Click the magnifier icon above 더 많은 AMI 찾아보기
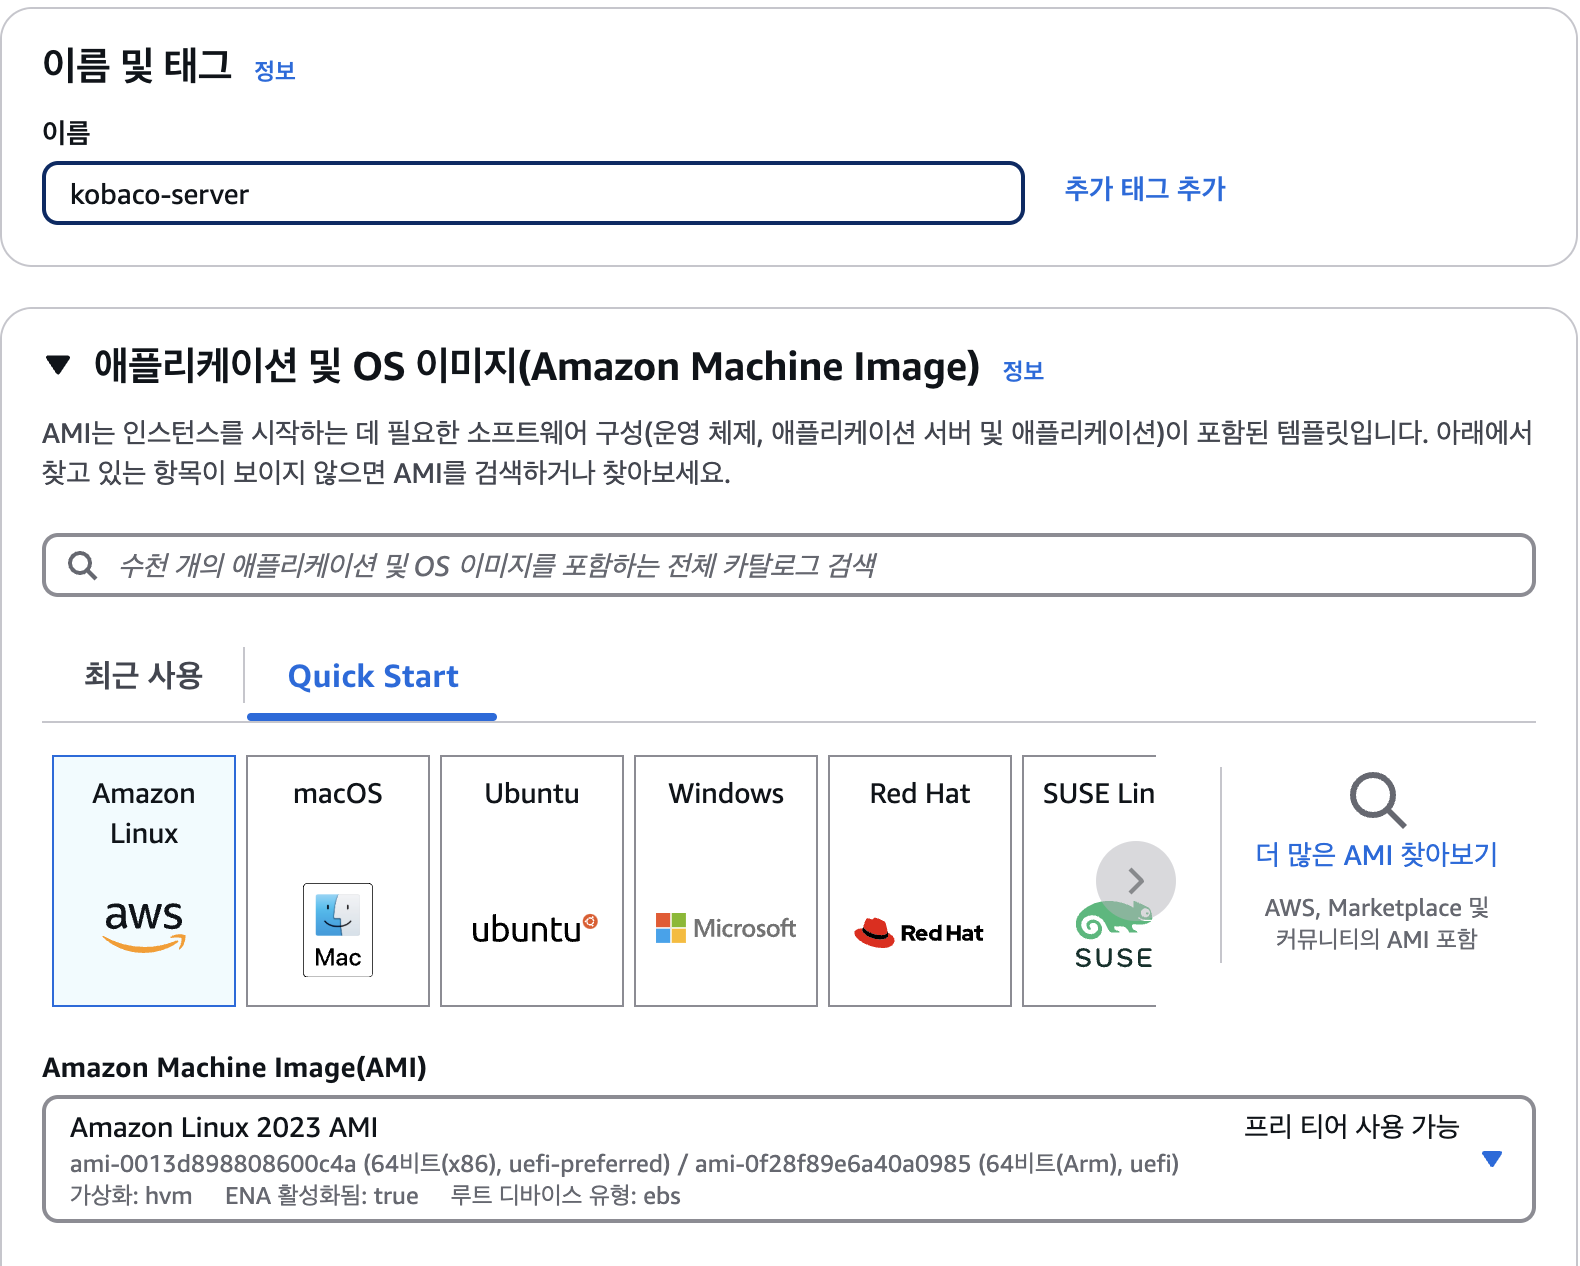 coord(1378,799)
